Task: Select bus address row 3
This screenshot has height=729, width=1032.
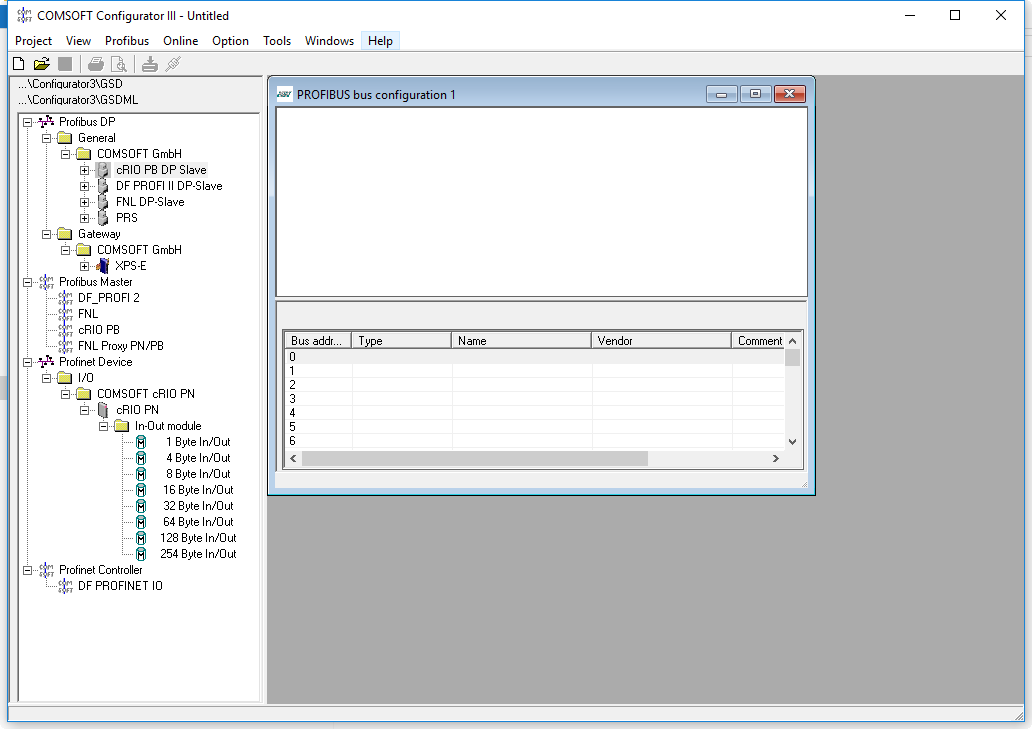Action: click(x=534, y=399)
